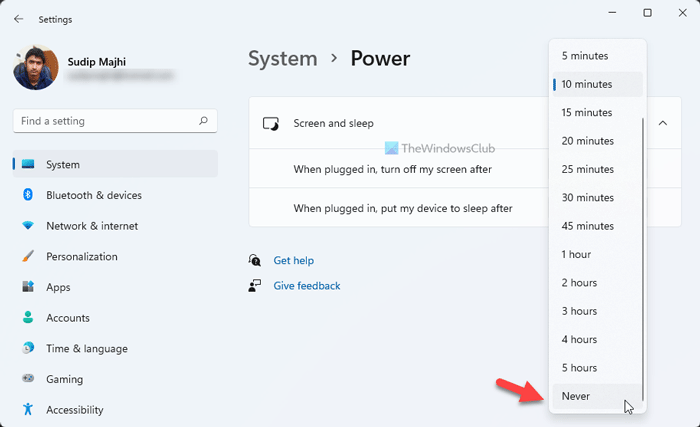Pick 1 hour from the timeout list
Image resolution: width=700 pixels, height=427 pixels.
pos(576,254)
